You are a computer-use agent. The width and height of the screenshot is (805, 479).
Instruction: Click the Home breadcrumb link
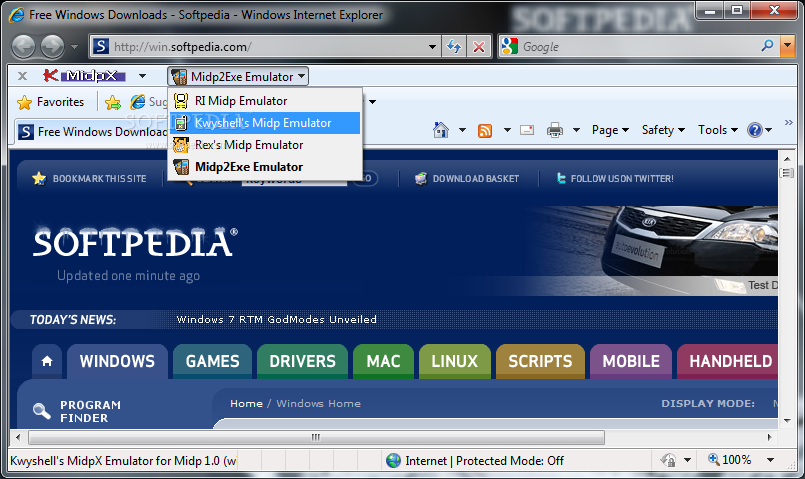coord(246,404)
